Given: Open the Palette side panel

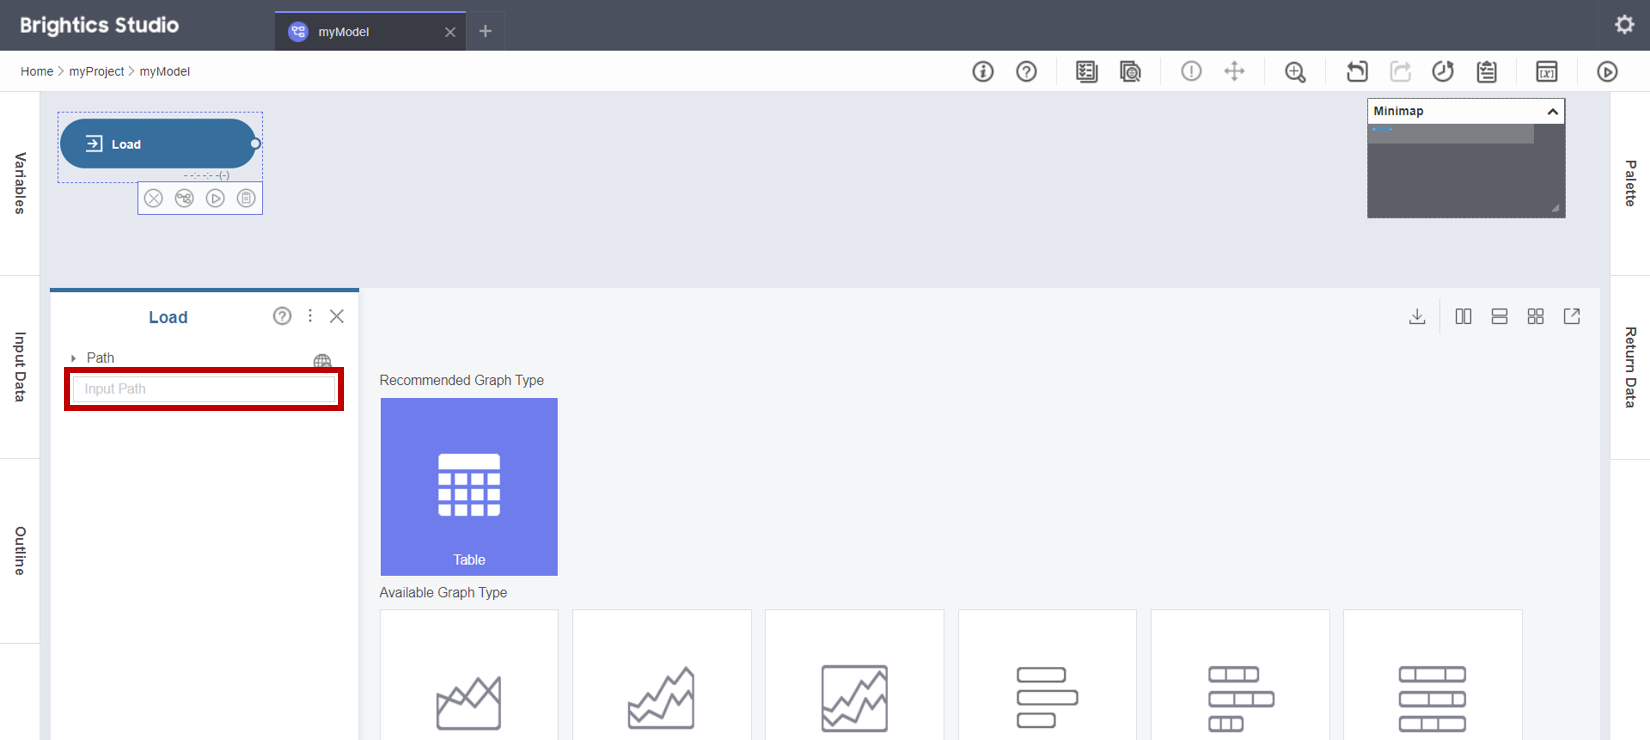Looking at the screenshot, I should (1630, 183).
